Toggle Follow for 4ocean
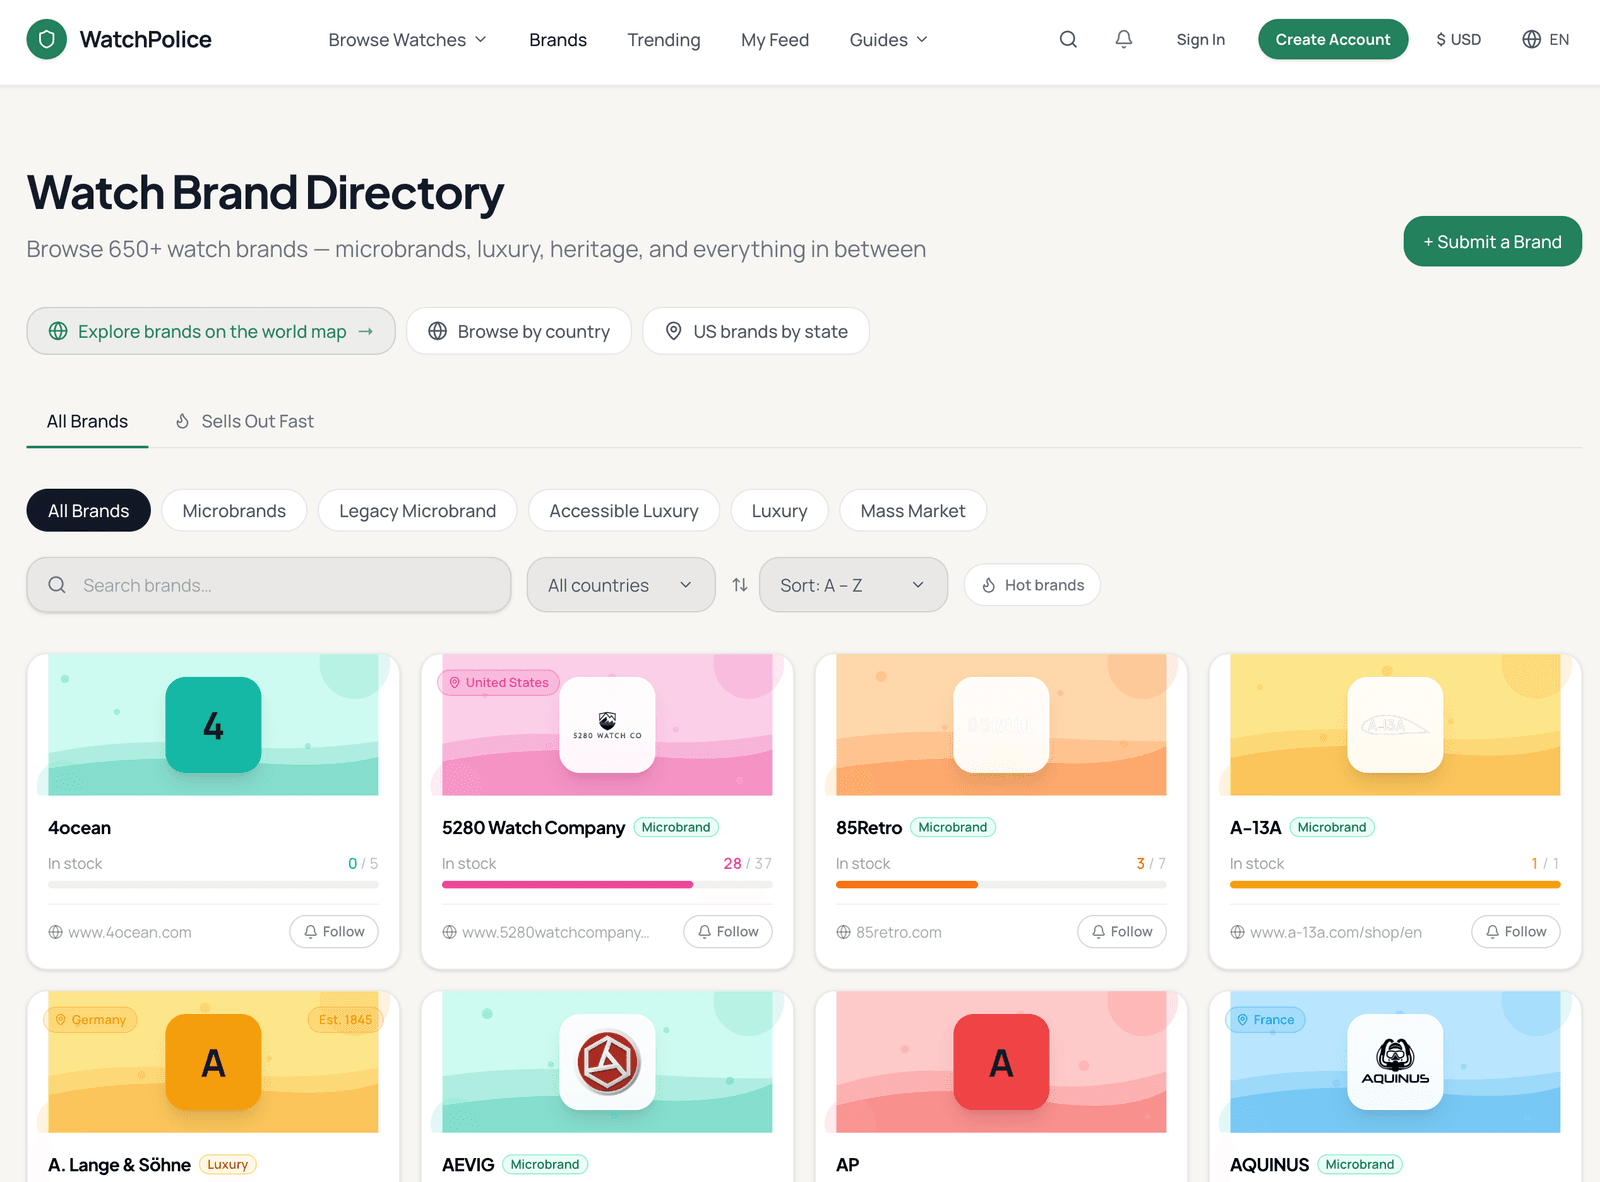This screenshot has height=1182, width=1600. tap(334, 931)
